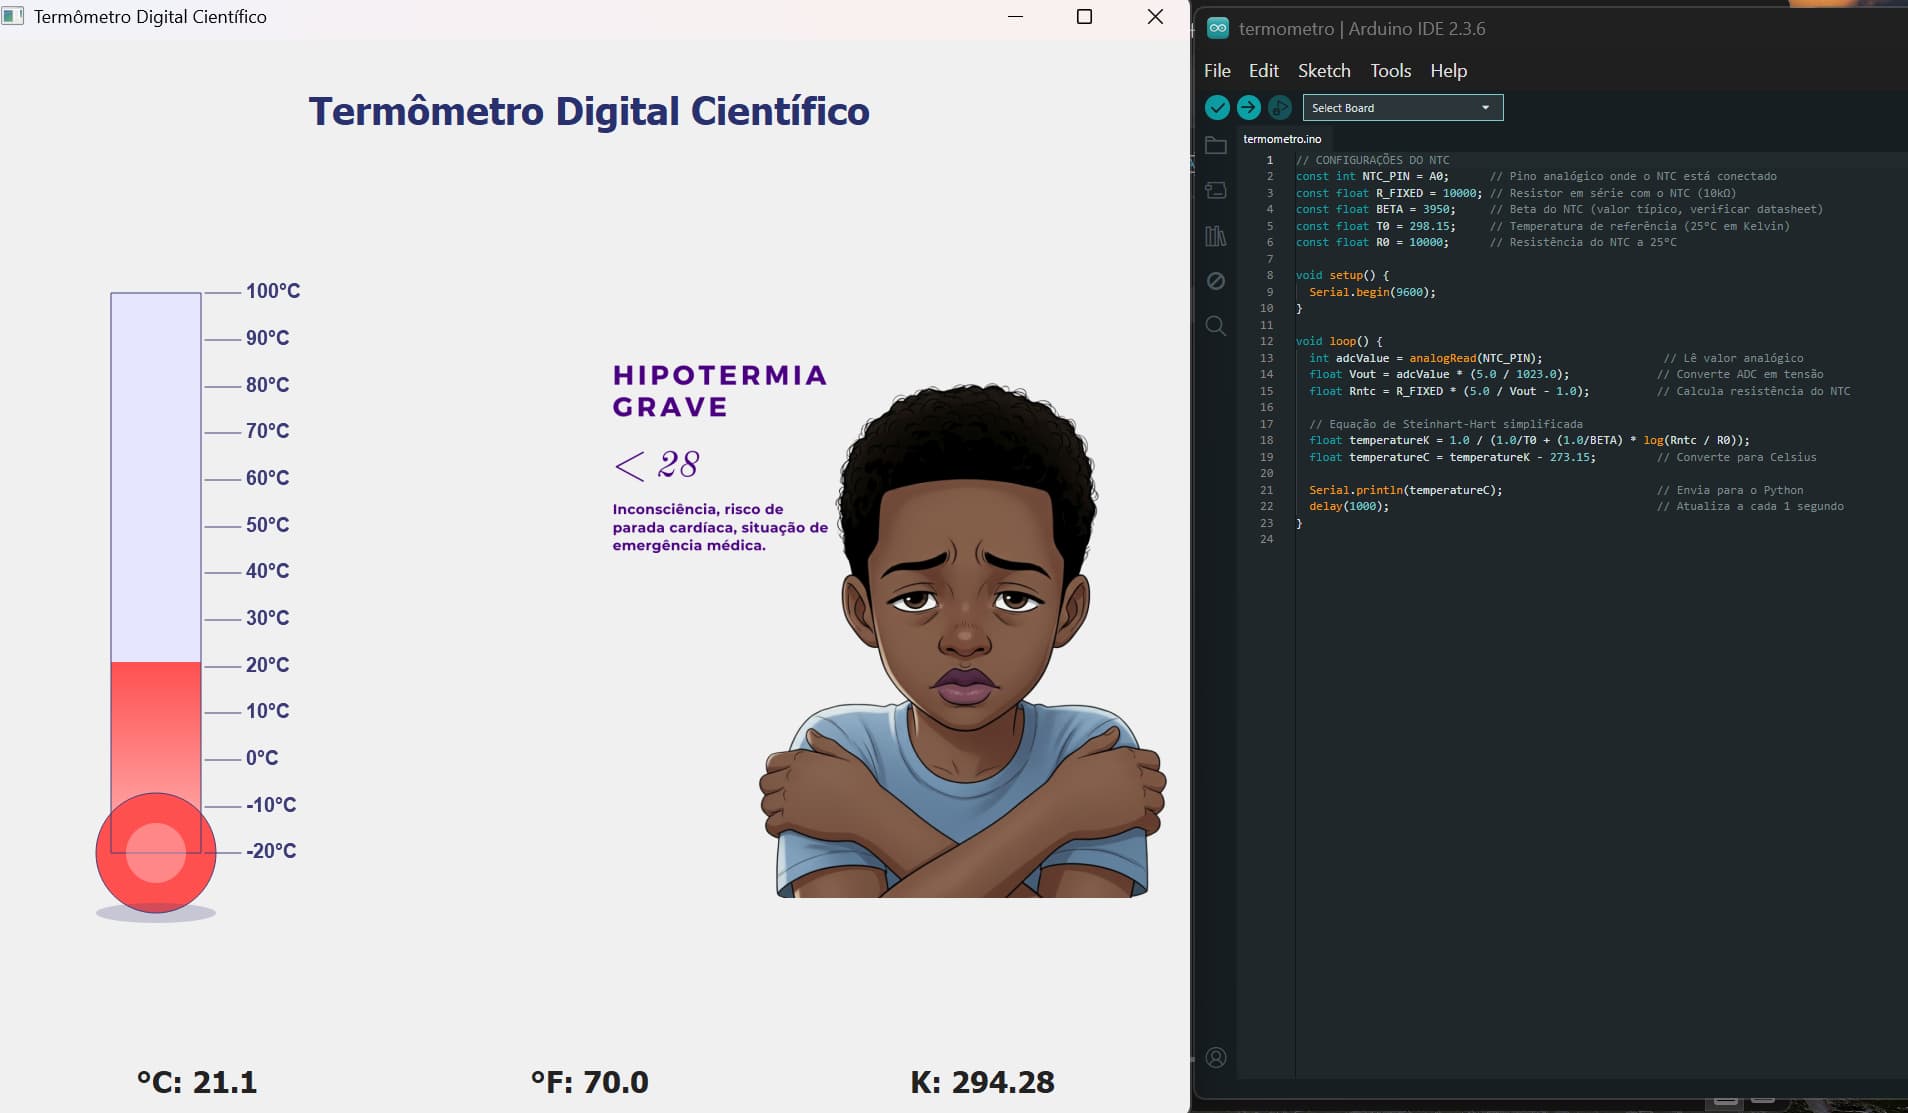Open Library Manager books icon
Image resolution: width=1908 pixels, height=1113 pixels.
1216,236
